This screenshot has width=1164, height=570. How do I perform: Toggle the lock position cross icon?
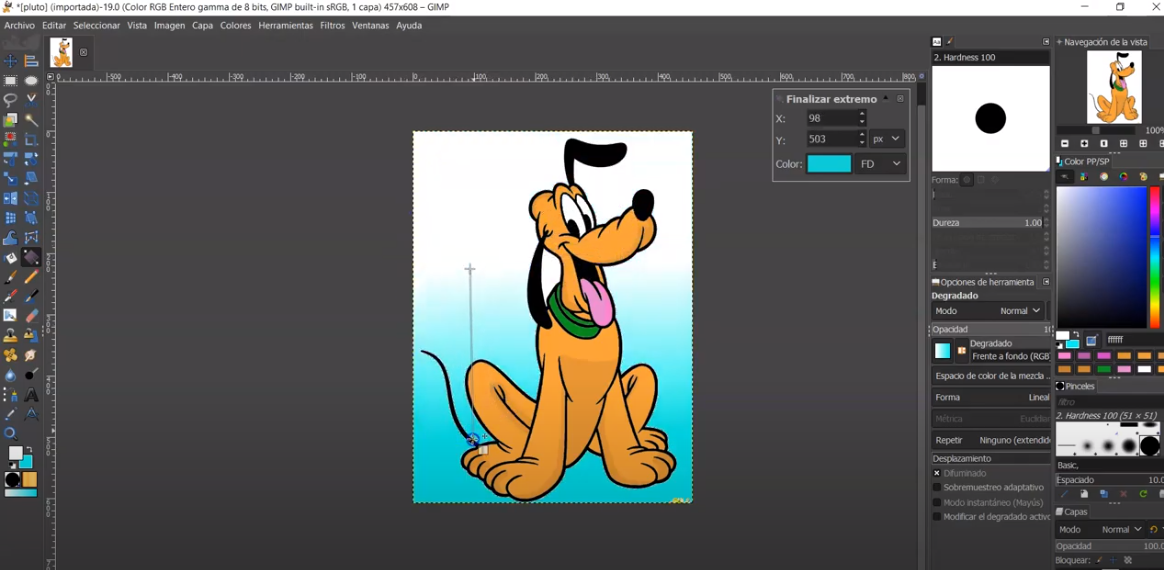1113,560
